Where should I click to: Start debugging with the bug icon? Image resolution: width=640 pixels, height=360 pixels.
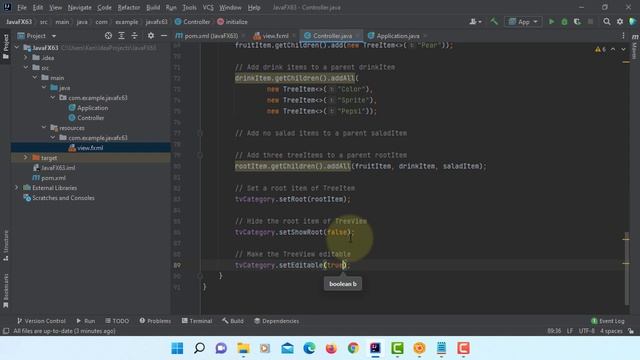564,22
